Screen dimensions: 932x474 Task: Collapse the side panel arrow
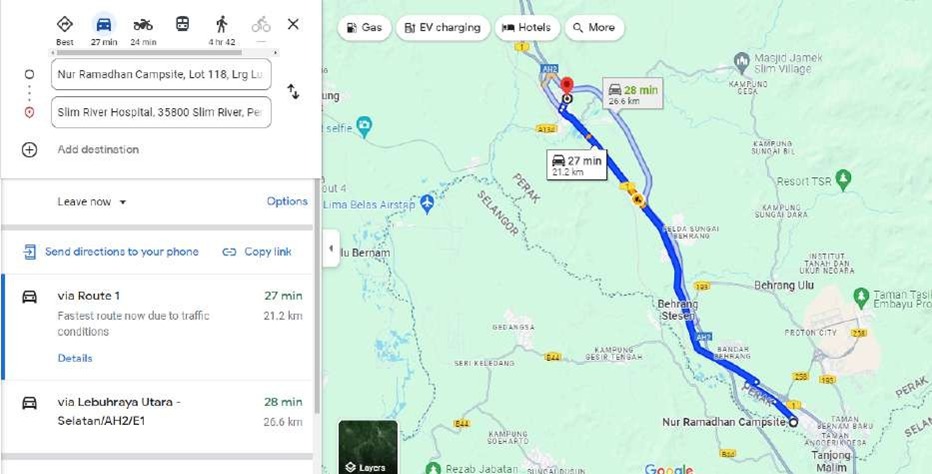tap(331, 248)
